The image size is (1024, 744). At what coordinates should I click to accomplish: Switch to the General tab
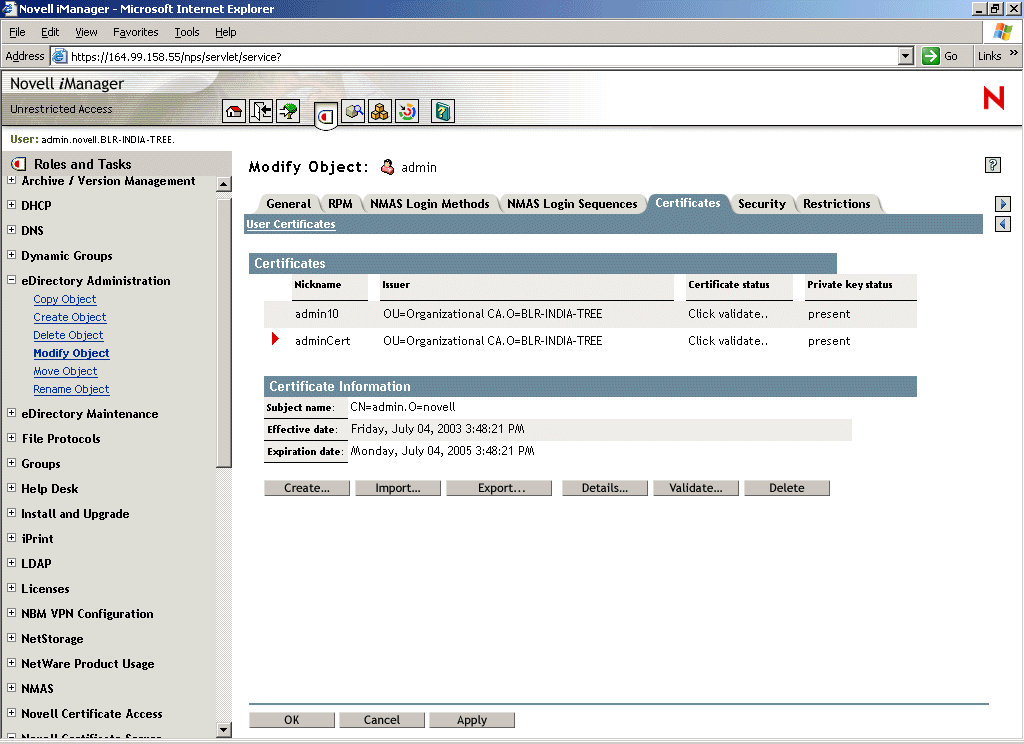pyautogui.click(x=289, y=204)
